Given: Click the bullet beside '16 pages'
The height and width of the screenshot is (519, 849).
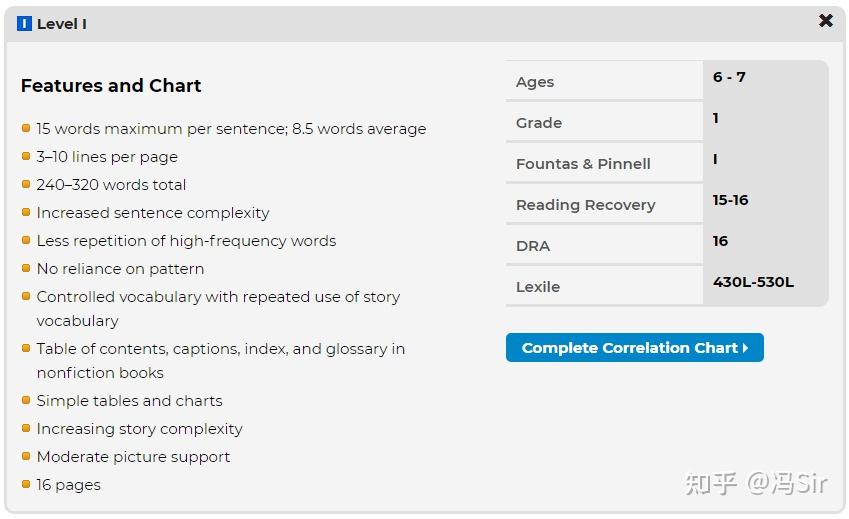Looking at the screenshot, I should [x=26, y=484].
